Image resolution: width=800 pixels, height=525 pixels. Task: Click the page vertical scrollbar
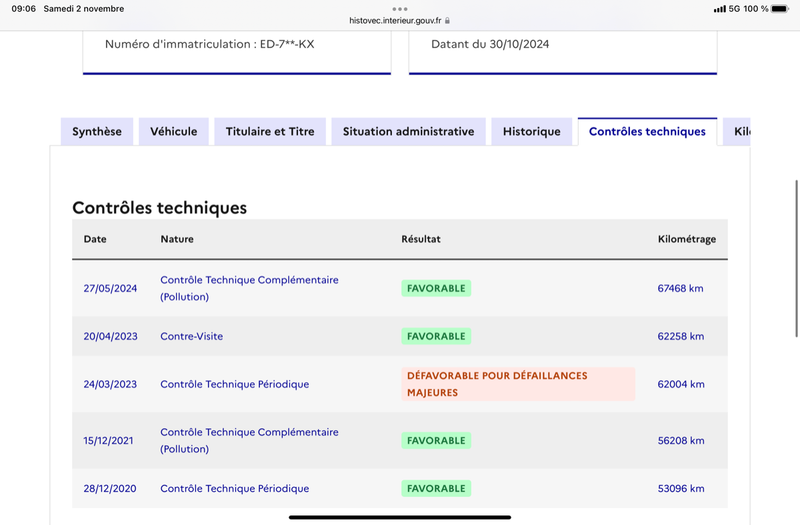tap(796, 258)
